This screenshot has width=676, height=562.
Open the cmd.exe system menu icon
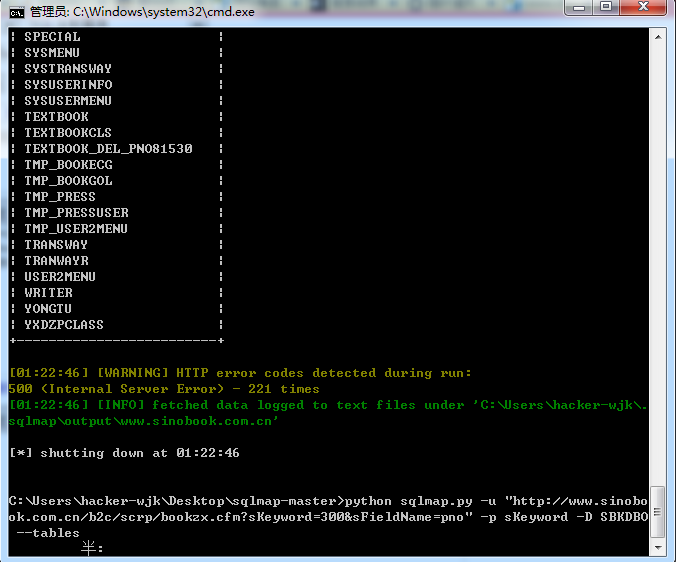16,12
